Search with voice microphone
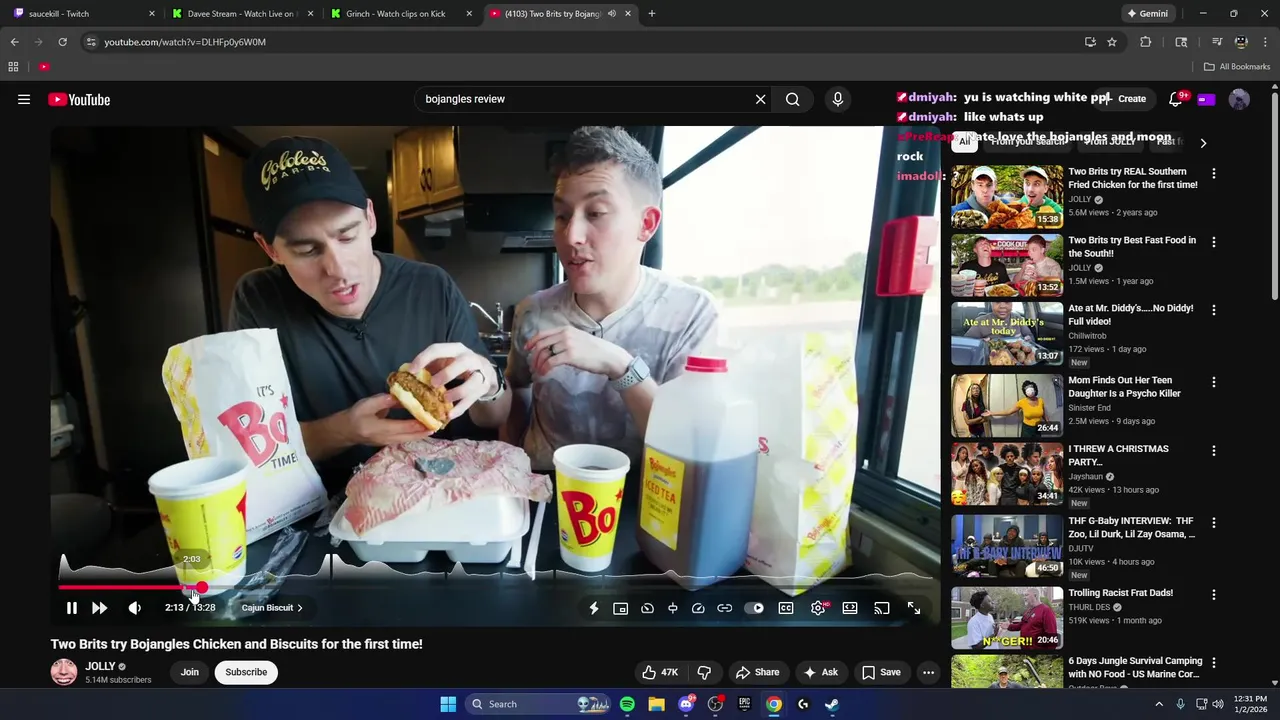 [838, 99]
